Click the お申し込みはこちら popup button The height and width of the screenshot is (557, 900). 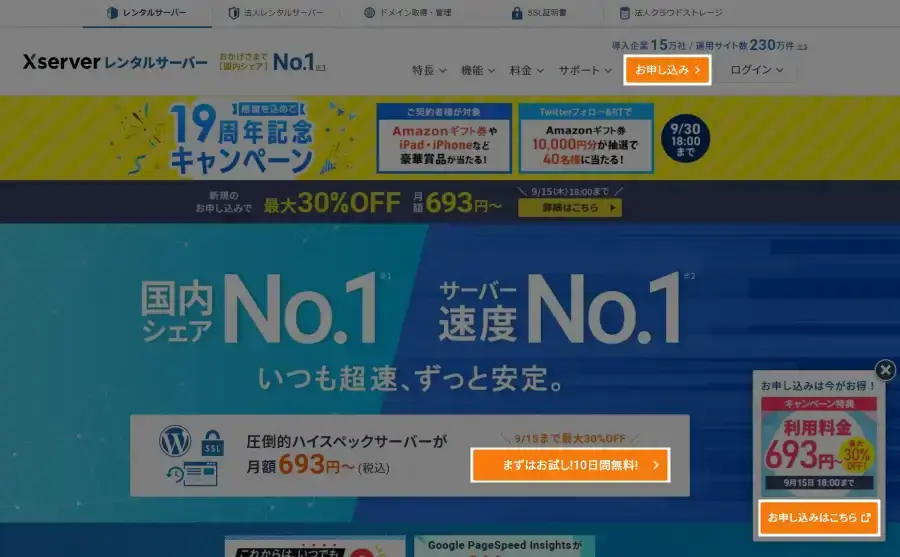(819, 518)
